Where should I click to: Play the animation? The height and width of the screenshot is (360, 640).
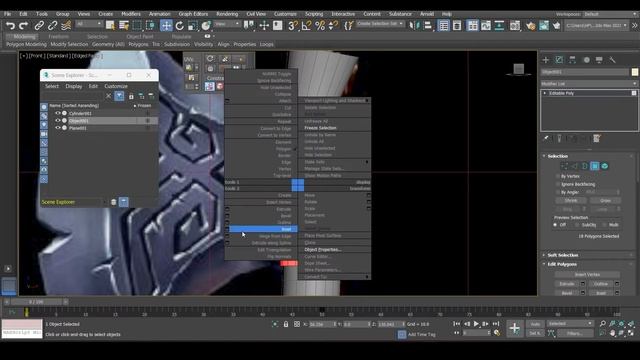tap(476, 324)
